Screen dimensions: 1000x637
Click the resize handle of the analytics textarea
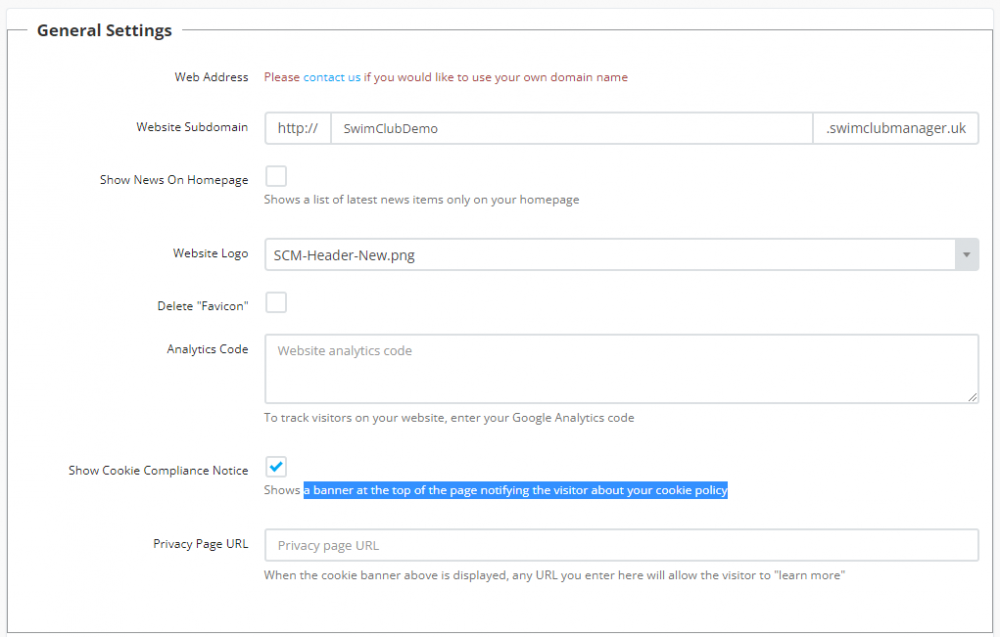[x=973, y=398]
